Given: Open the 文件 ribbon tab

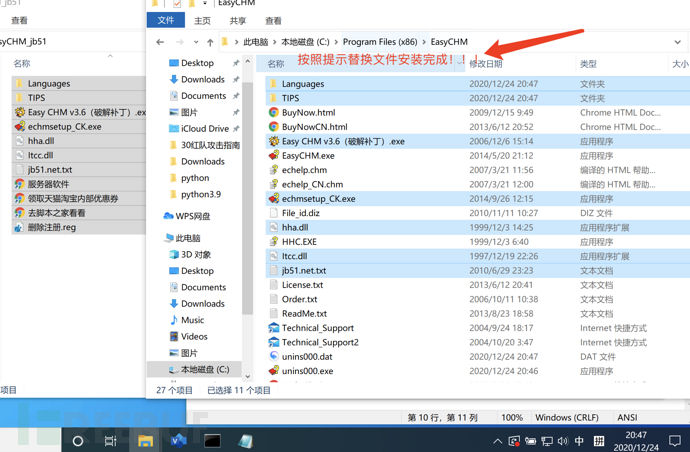Looking at the screenshot, I should (x=165, y=20).
